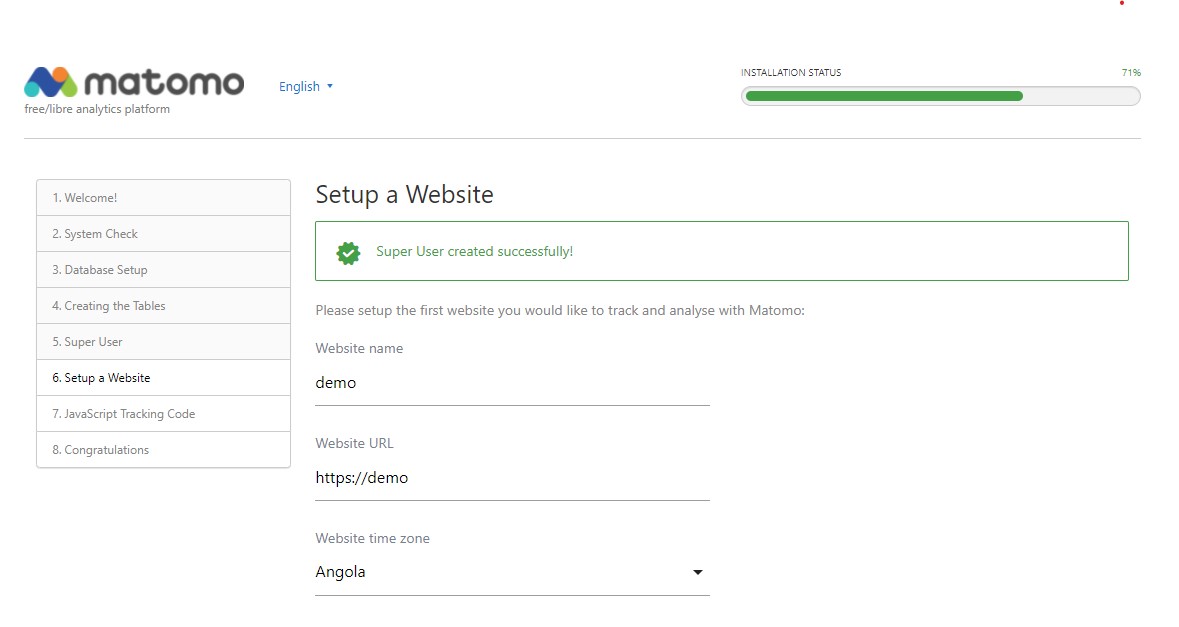This screenshot has width=1179, height=627.
Task: Select the Setup a Website step
Action: click(163, 378)
